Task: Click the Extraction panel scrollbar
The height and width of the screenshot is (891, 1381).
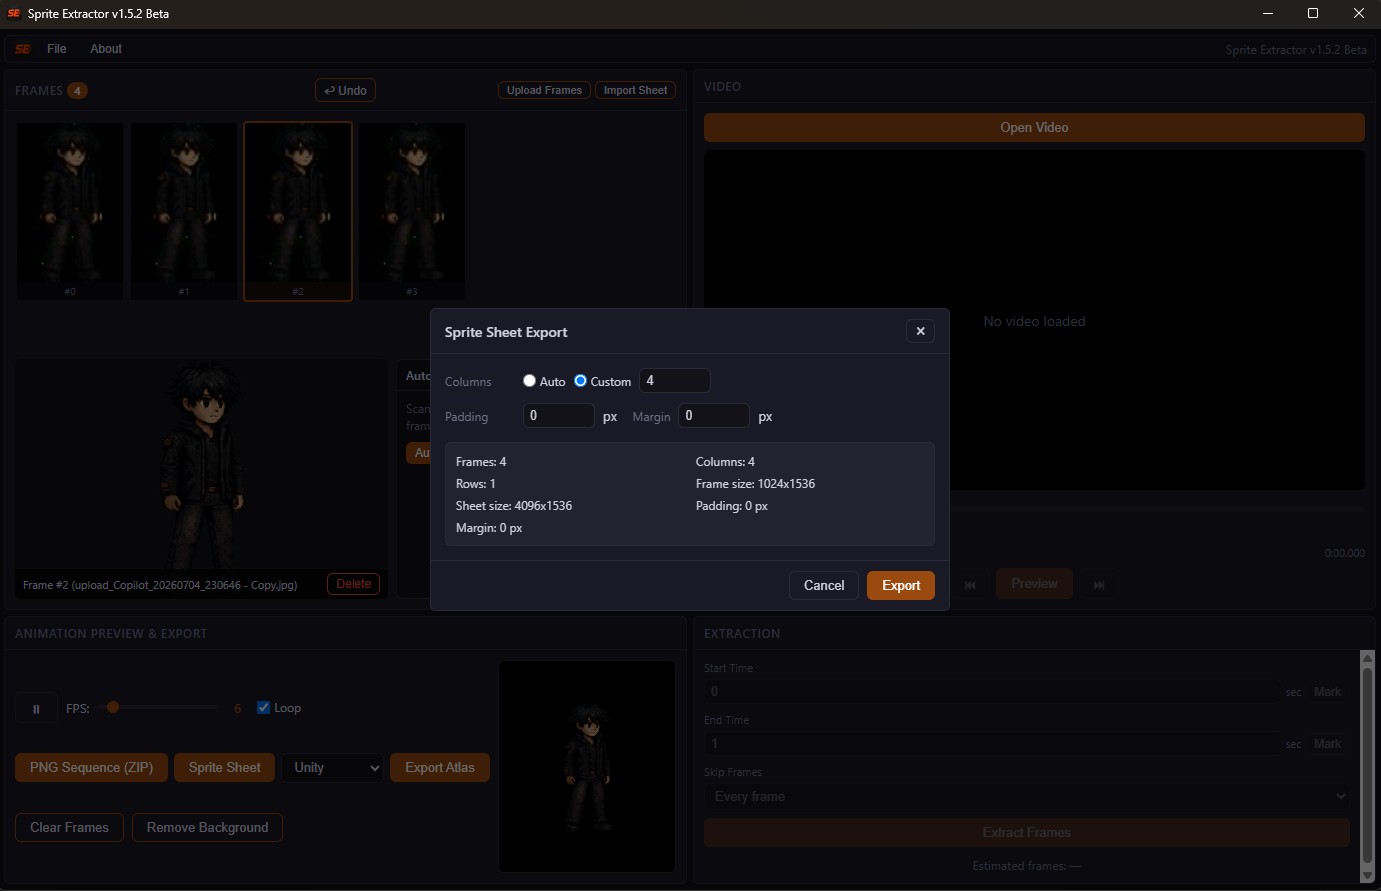Action: [x=1367, y=765]
